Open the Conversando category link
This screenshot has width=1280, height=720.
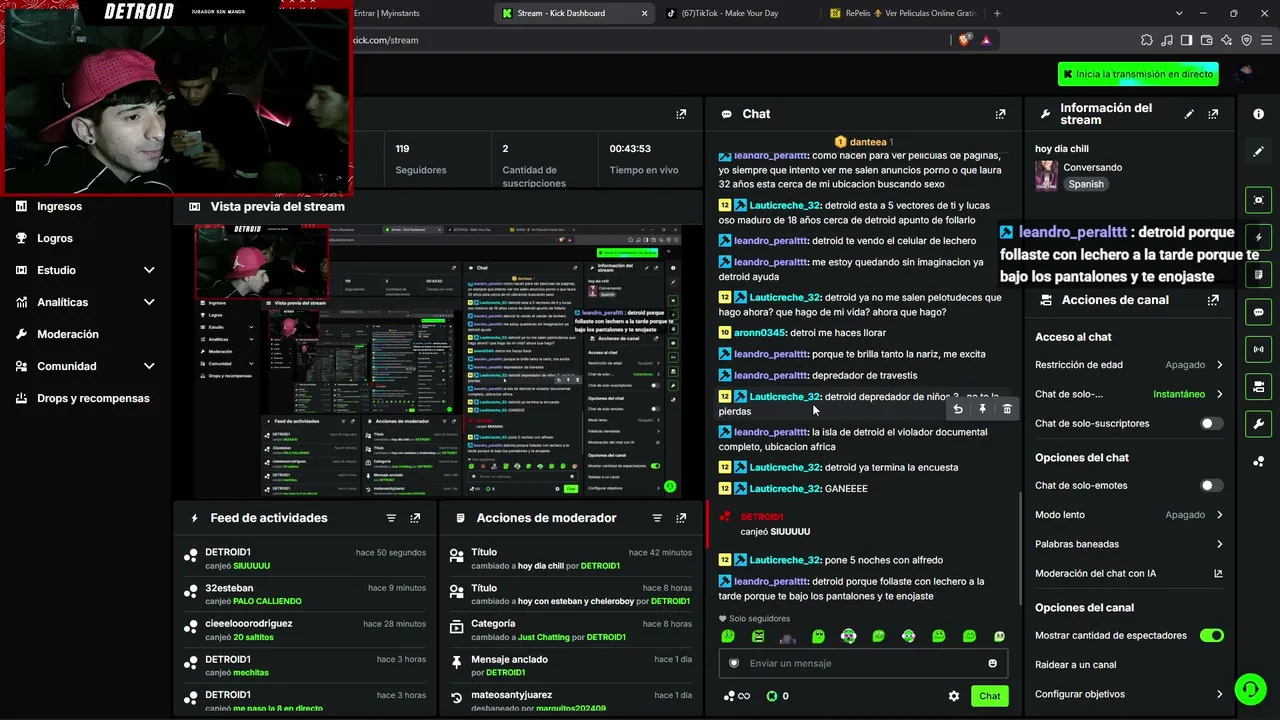[x=1092, y=167]
